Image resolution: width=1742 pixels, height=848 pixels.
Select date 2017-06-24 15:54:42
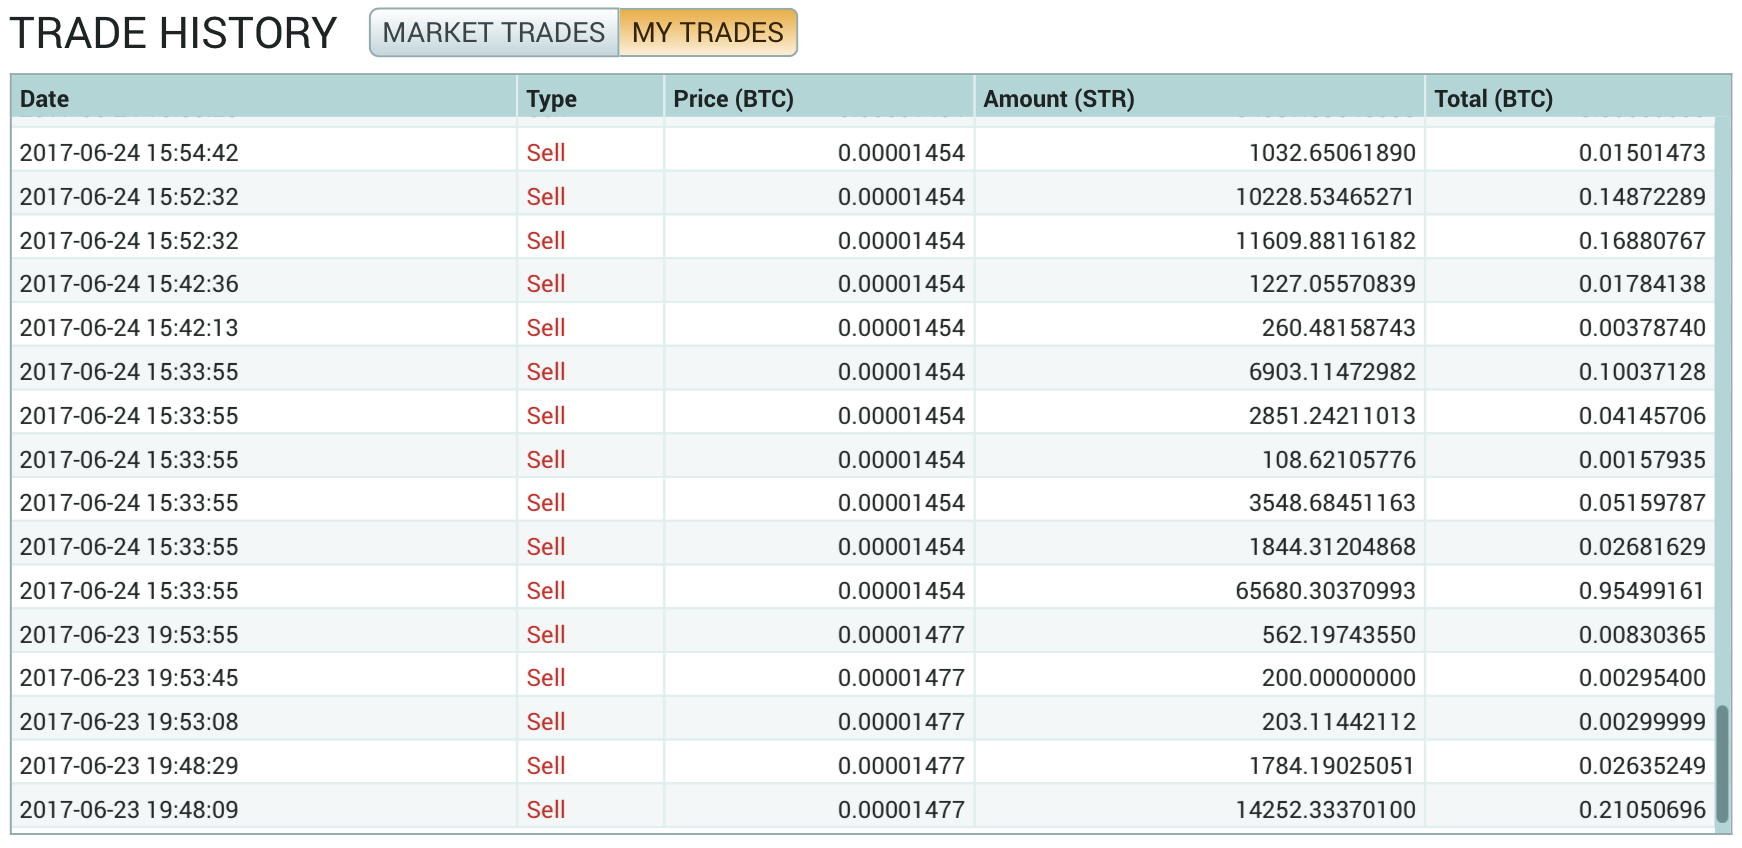coord(129,153)
